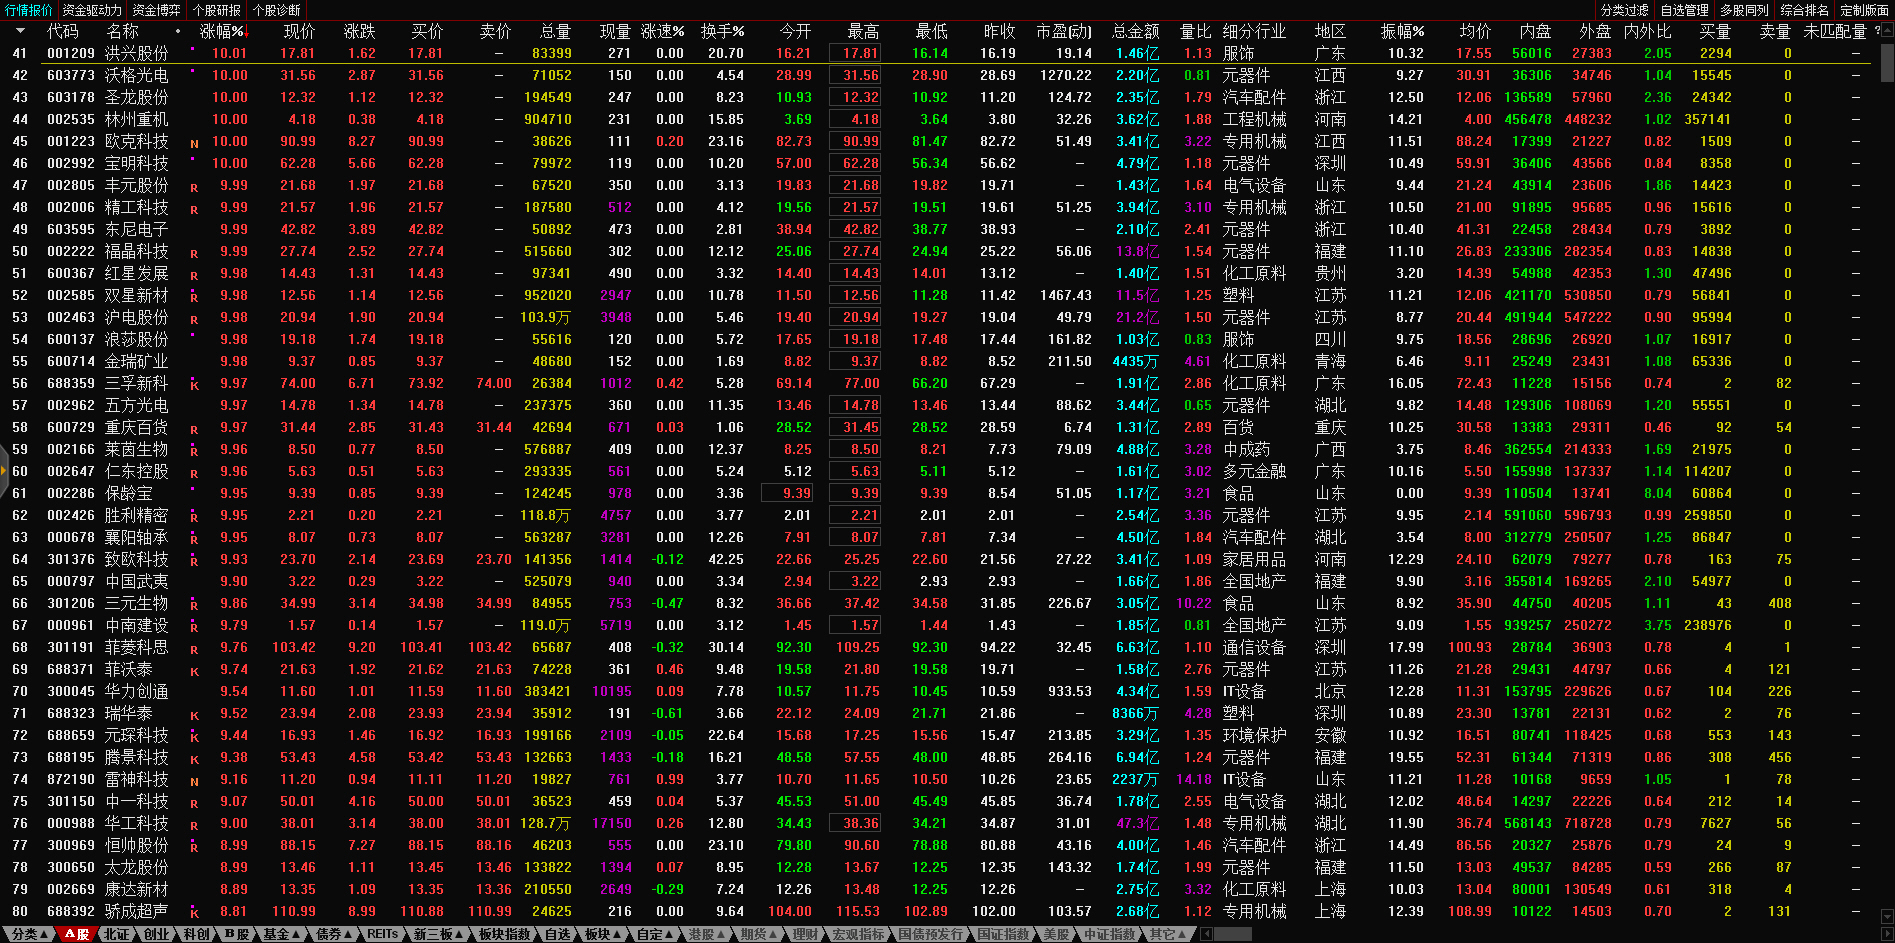The image size is (1895, 943).
Task: Open 自选管理 in top right
Action: (1684, 10)
